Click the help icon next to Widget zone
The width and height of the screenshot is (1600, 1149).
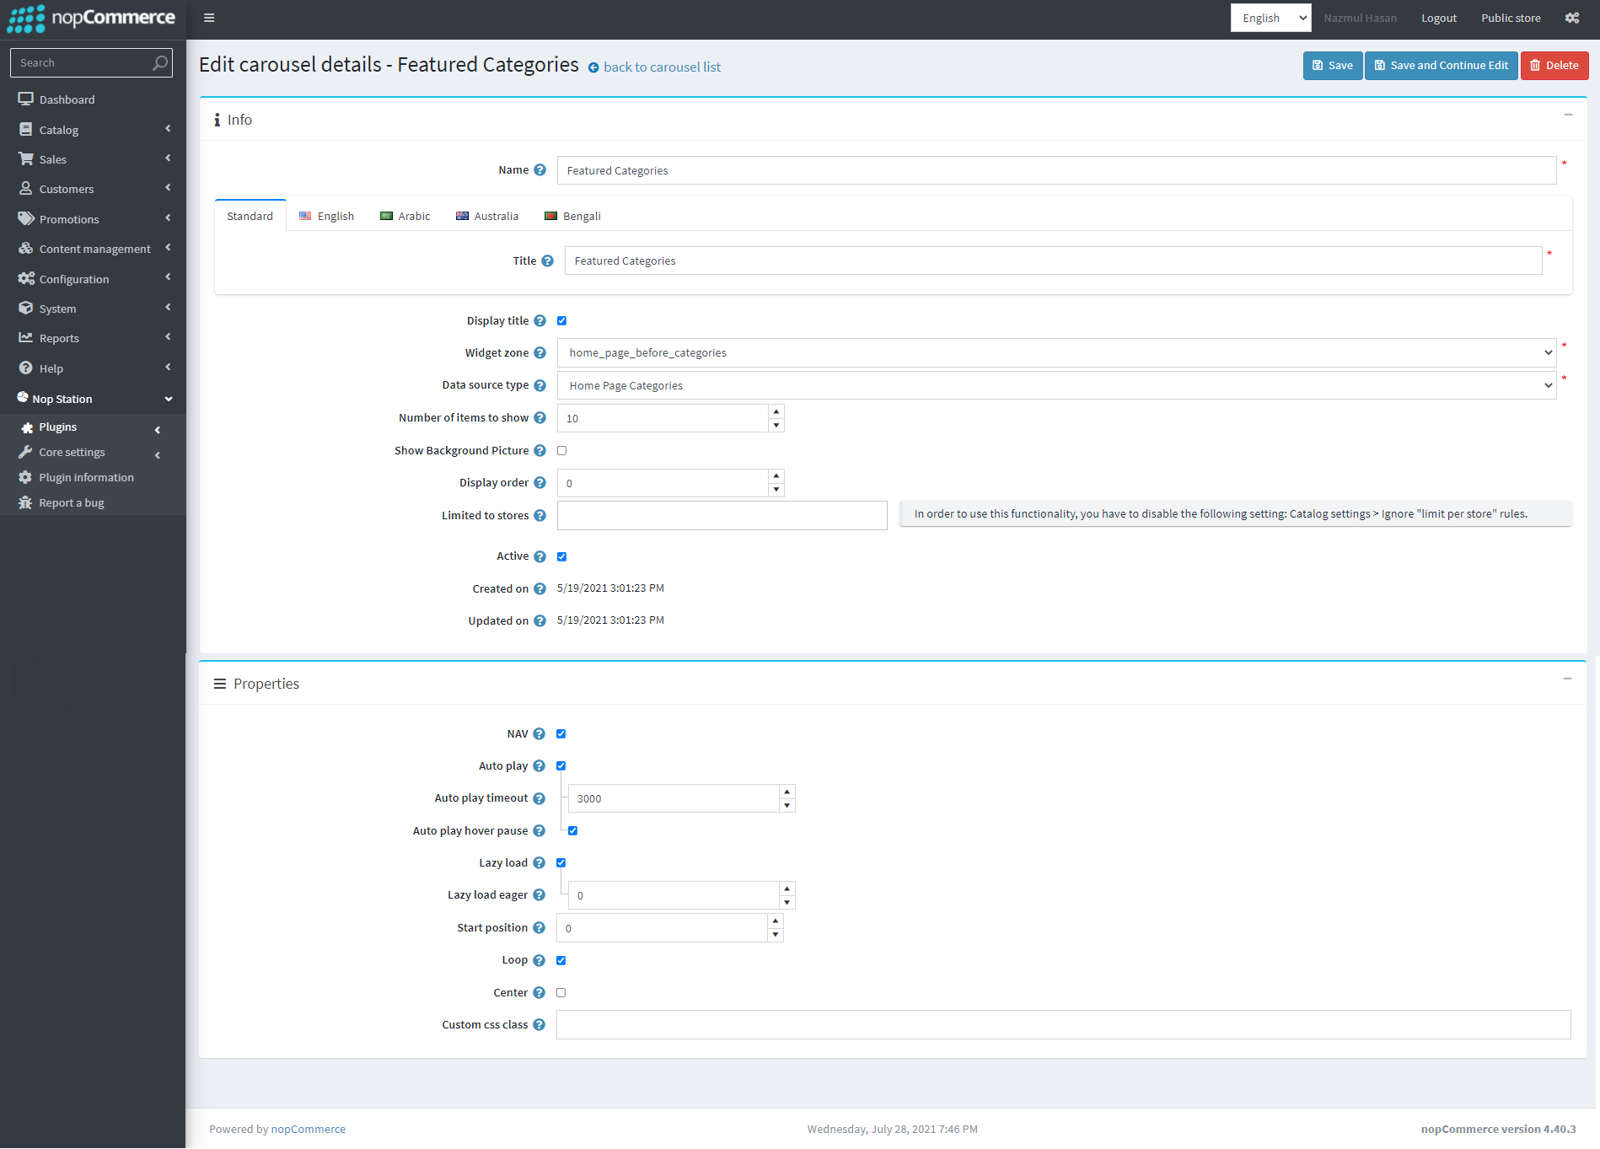pyautogui.click(x=540, y=353)
